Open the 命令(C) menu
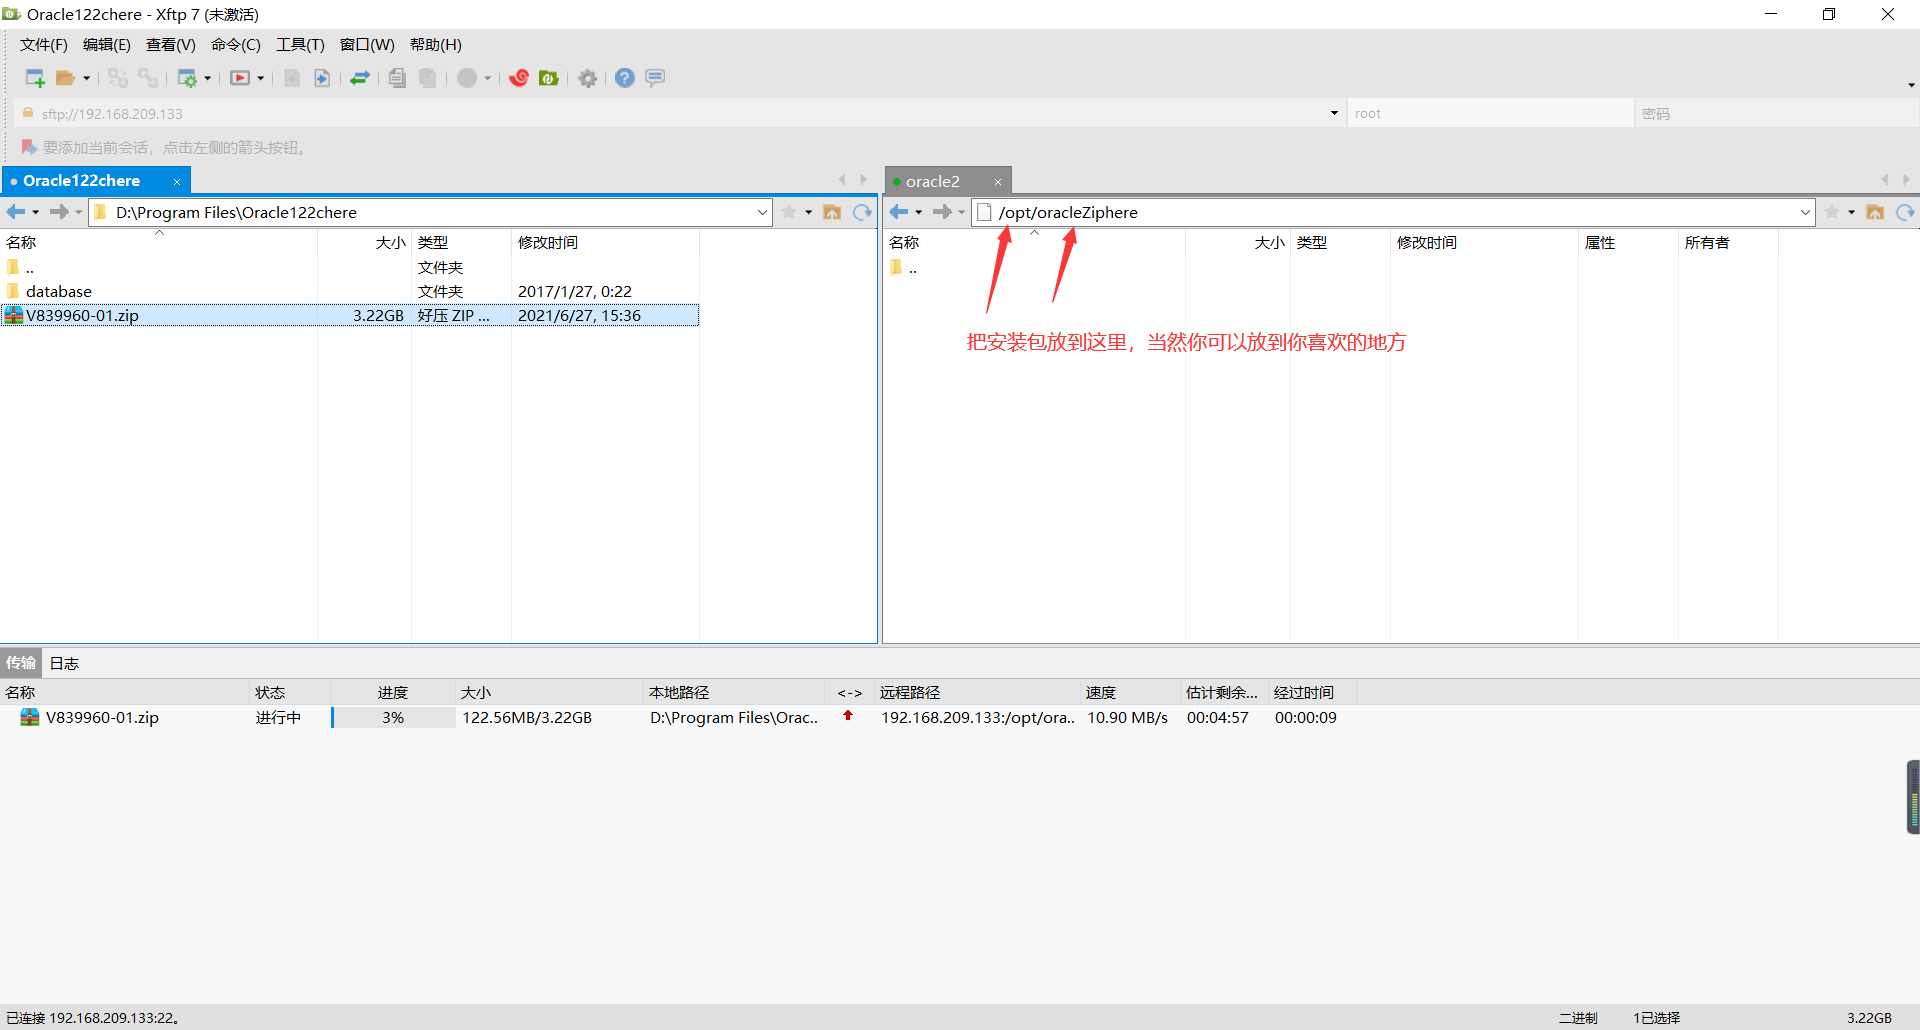 pos(235,45)
